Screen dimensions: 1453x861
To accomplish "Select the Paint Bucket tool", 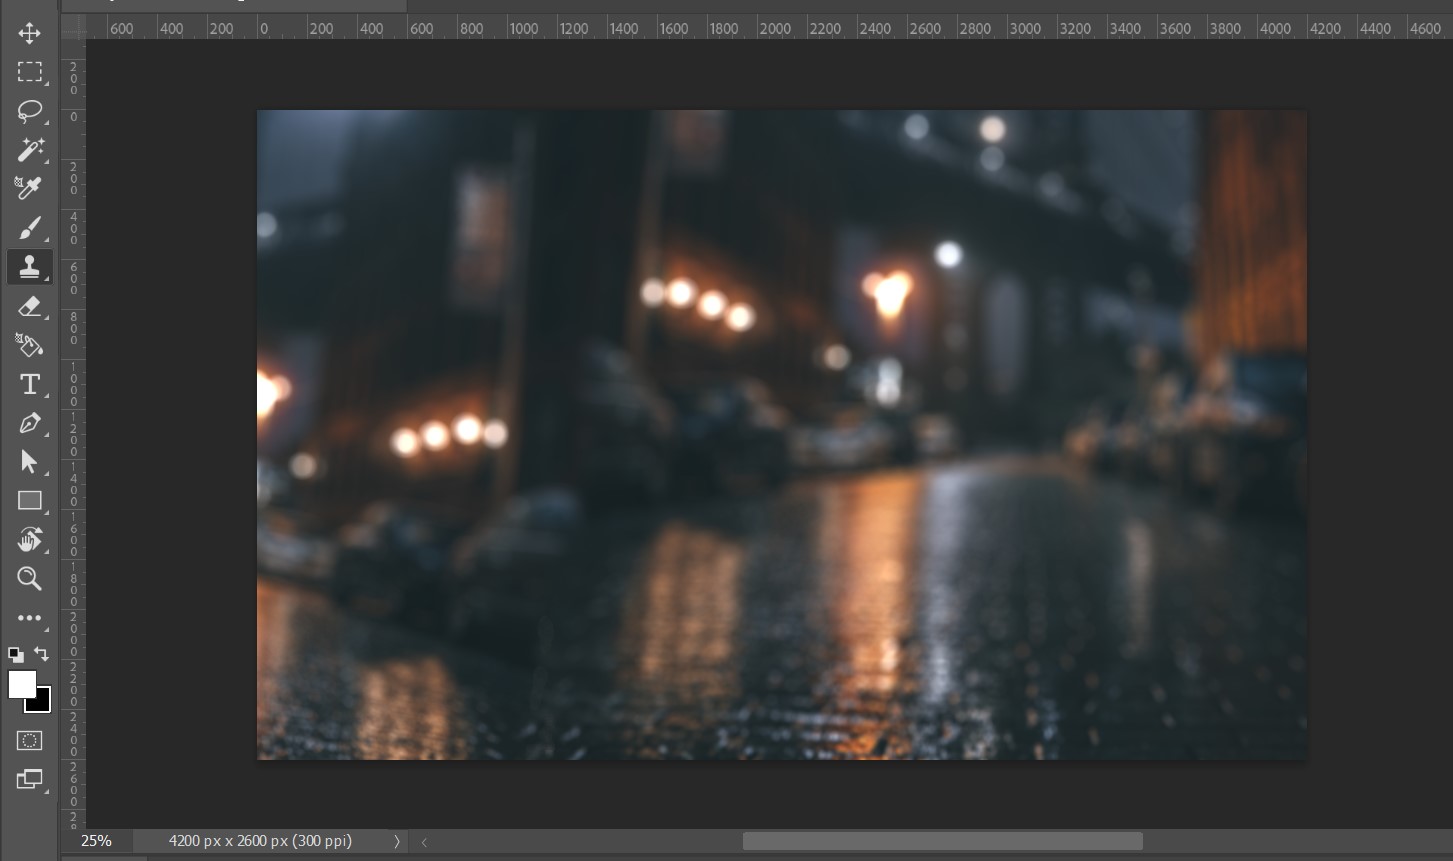I will (29, 345).
